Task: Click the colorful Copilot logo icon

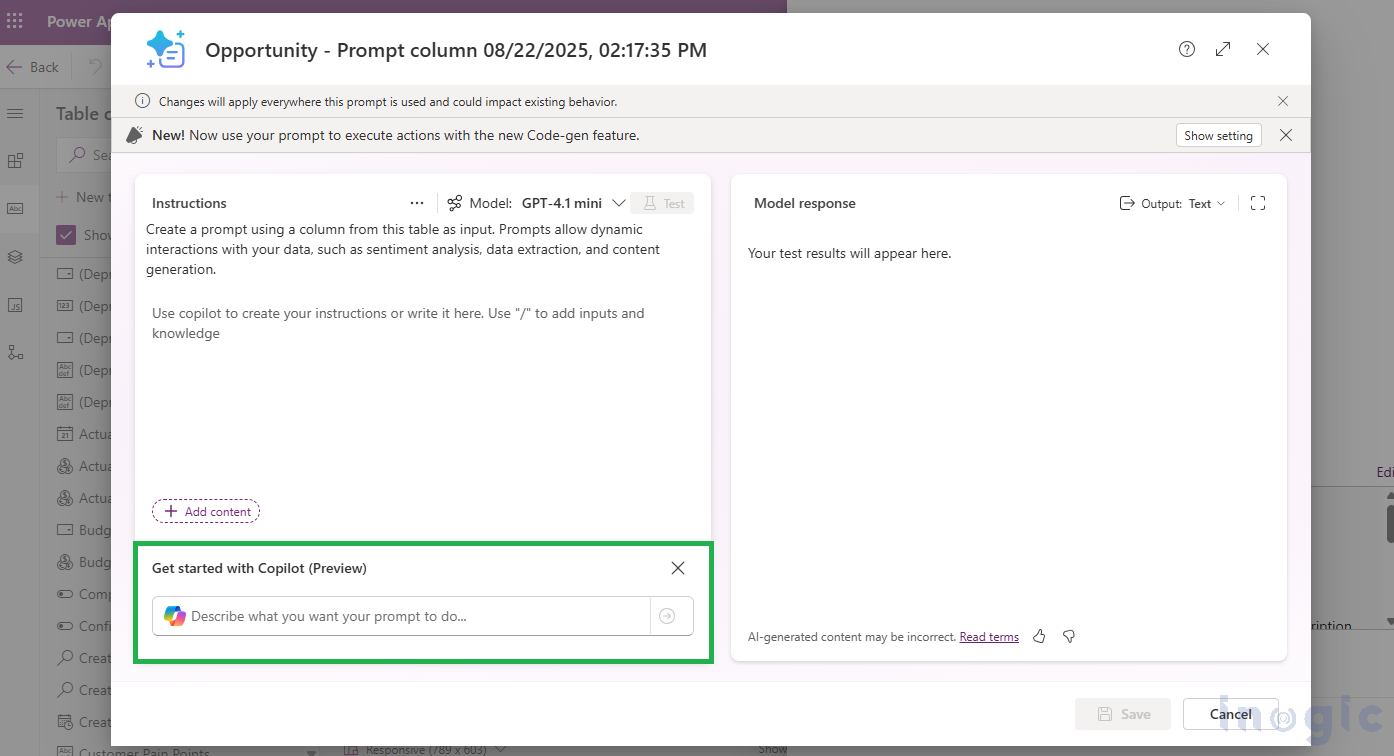Action: [x=175, y=616]
